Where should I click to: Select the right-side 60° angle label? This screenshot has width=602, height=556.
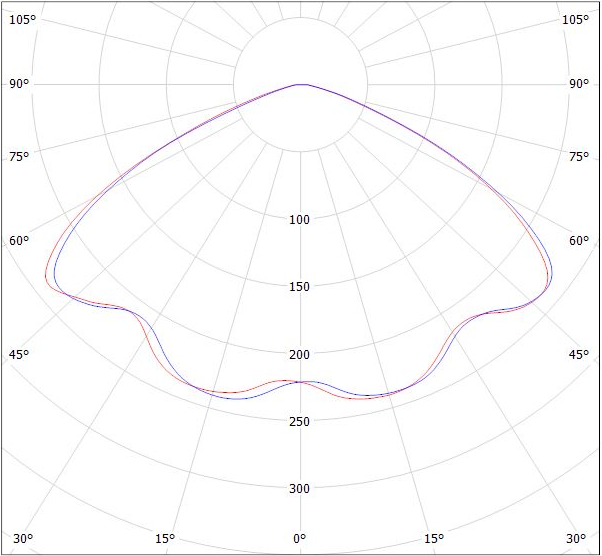(579, 241)
